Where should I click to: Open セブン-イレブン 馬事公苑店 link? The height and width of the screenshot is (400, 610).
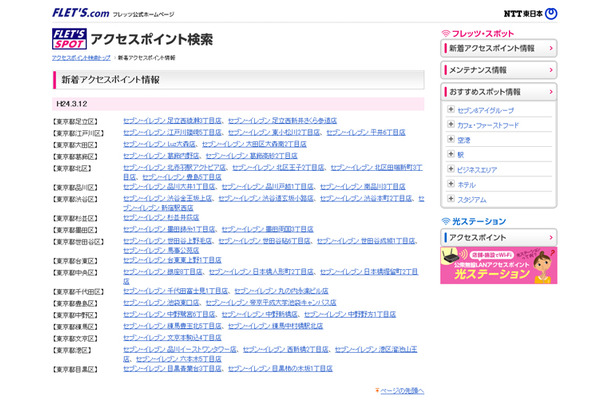click(161, 251)
